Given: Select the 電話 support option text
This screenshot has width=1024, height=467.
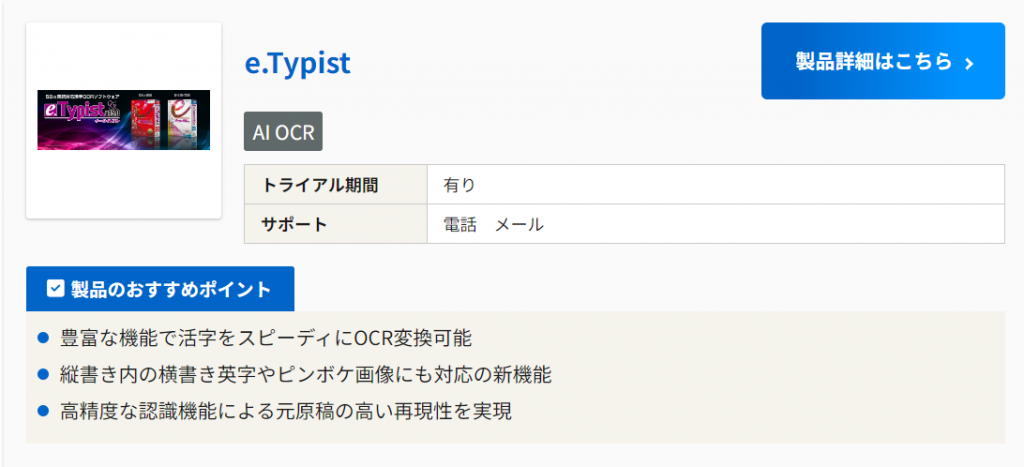Looking at the screenshot, I should (460, 224).
